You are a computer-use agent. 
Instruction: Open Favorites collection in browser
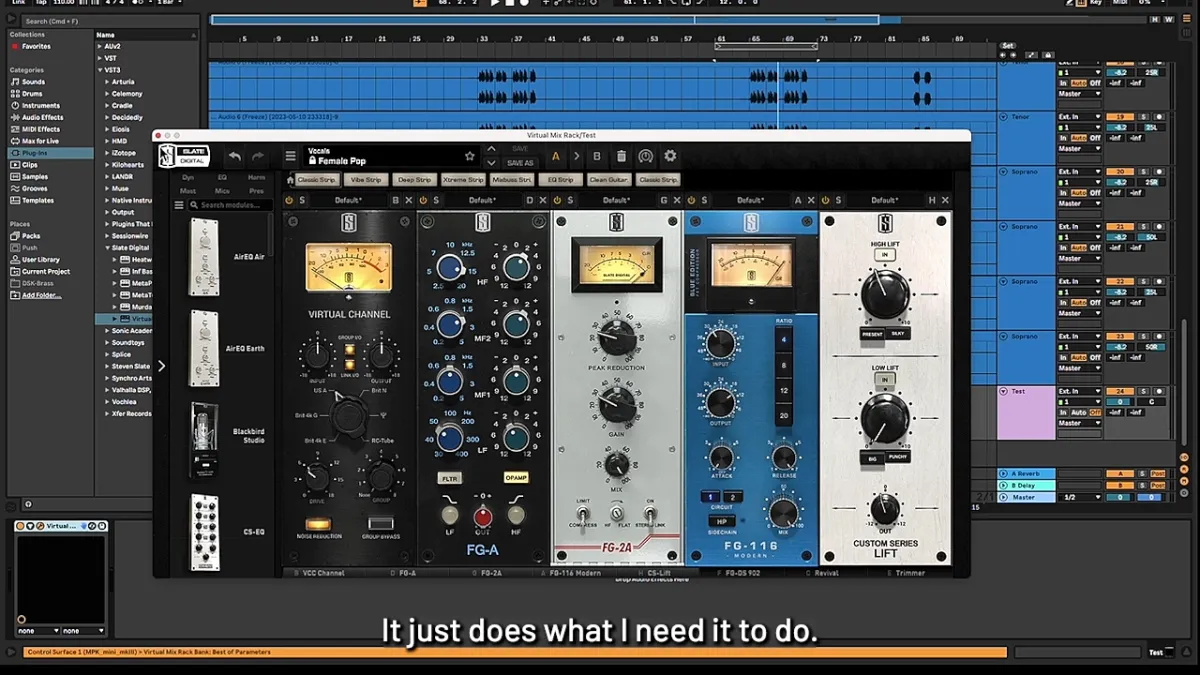pos(36,46)
